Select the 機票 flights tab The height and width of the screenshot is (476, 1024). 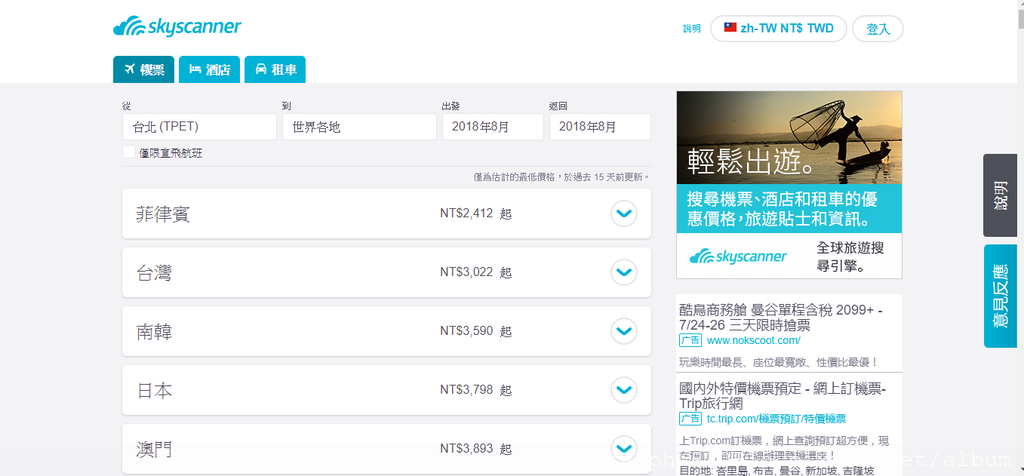click(x=144, y=69)
